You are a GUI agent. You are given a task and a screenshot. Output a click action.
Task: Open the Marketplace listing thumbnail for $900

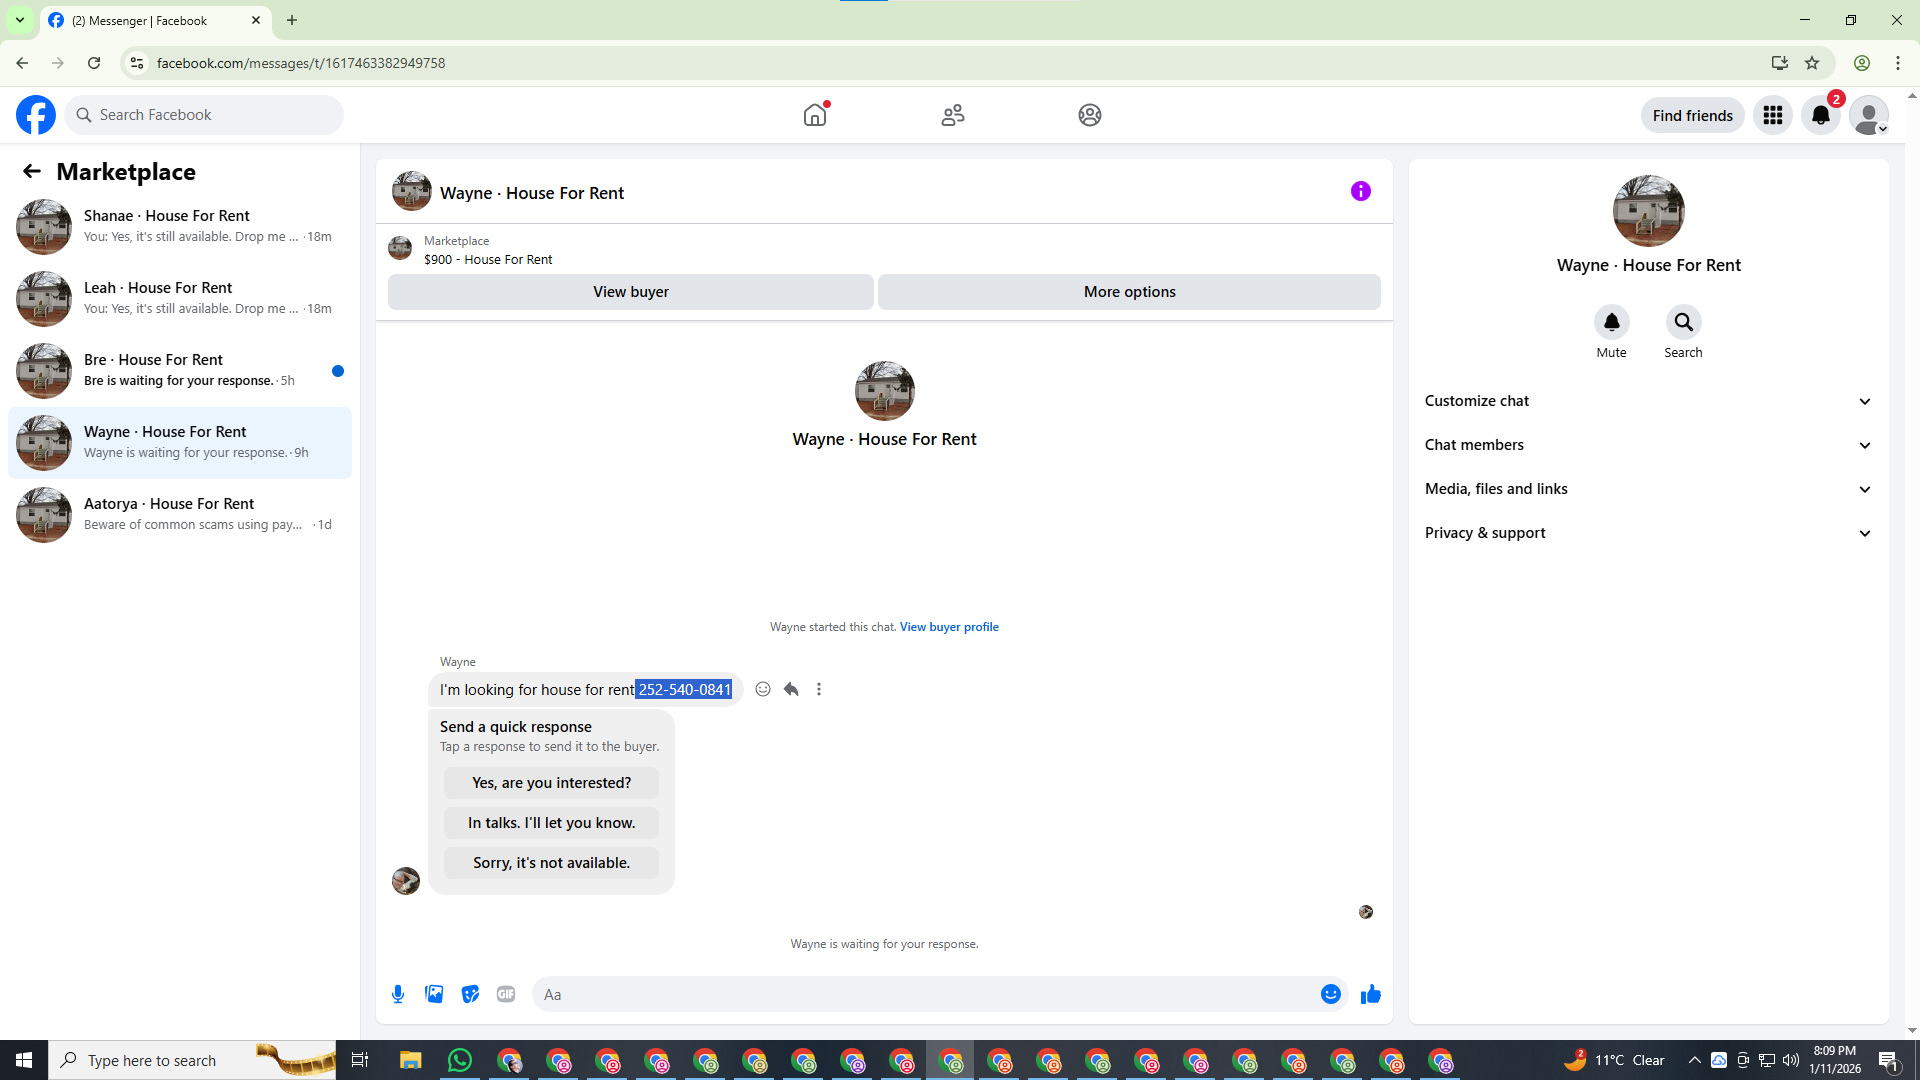click(400, 248)
